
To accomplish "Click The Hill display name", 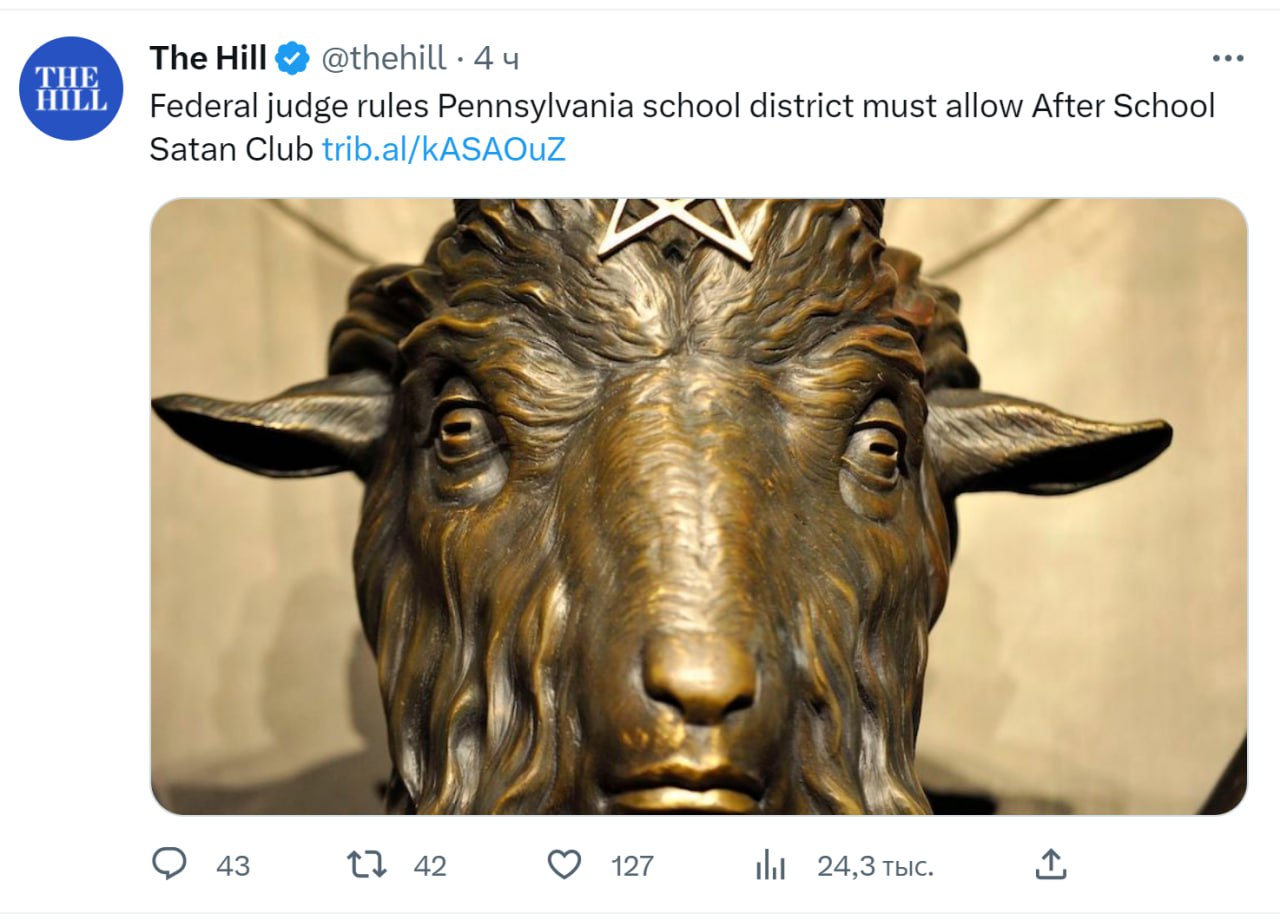I will (208, 59).
